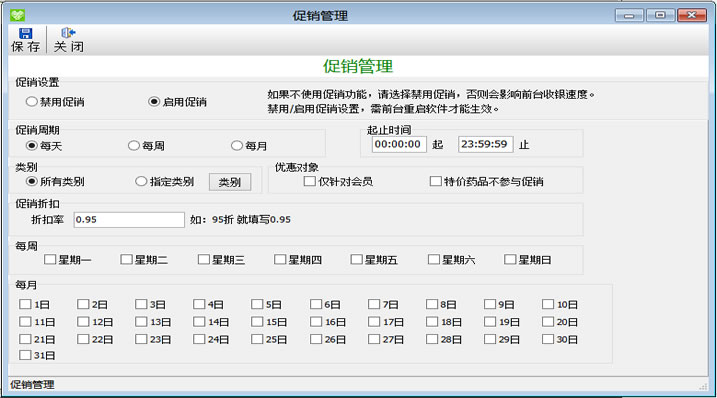This screenshot has width=717, height=398.
Task: Click the start time 00:00:00 field
Action: point(399,144)
